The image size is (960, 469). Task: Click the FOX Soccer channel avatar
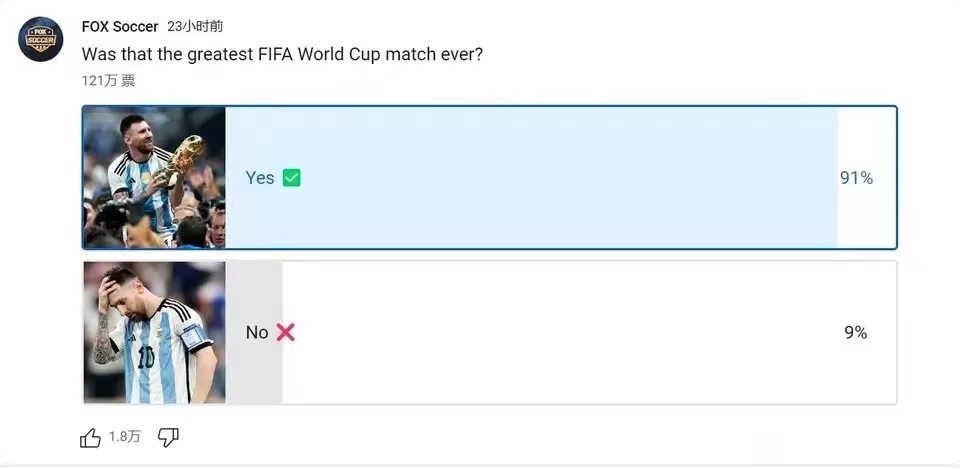tap(41, 39)
